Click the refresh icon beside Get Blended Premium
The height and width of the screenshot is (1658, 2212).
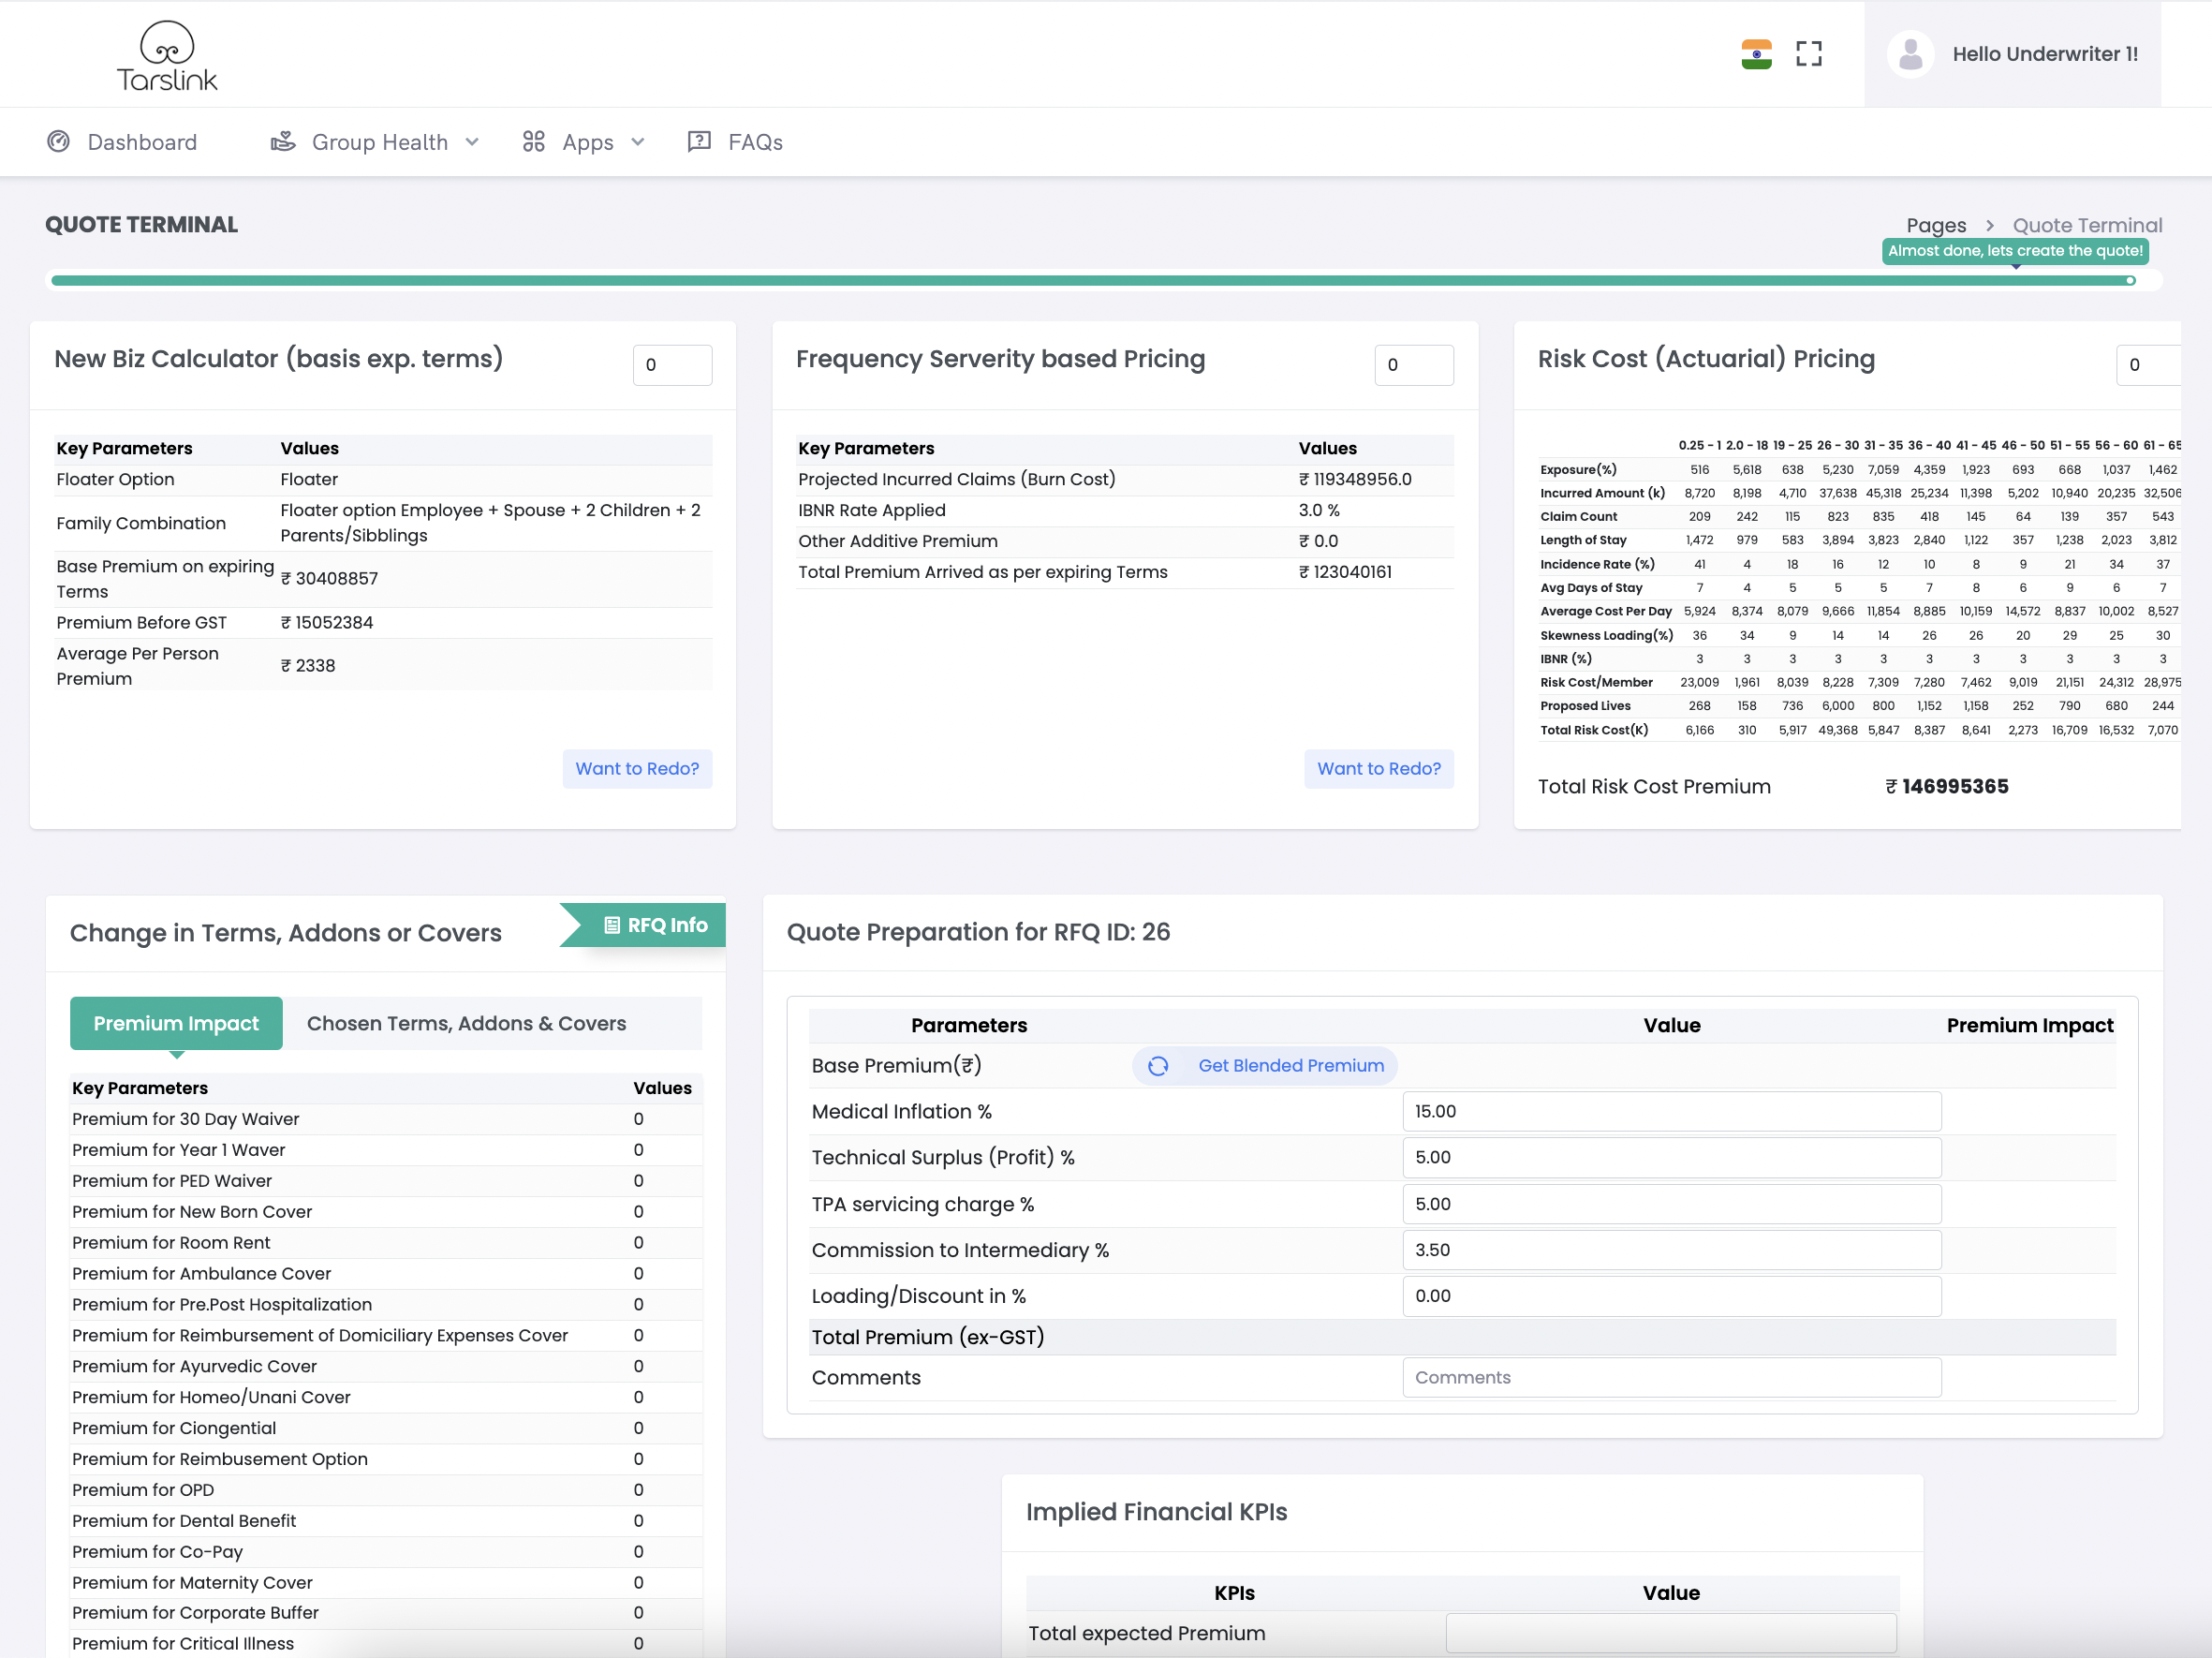tap(1158, 1066)
